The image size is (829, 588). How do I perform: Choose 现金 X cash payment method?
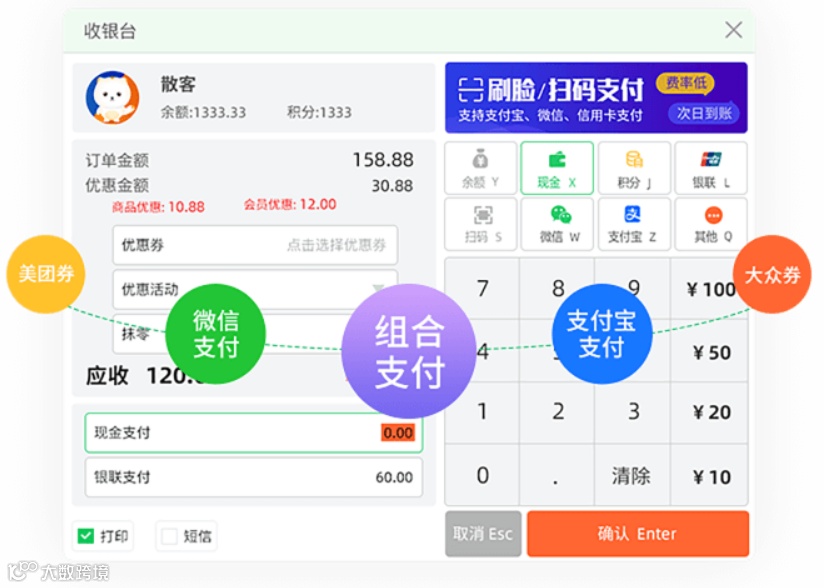coord(557,168)
